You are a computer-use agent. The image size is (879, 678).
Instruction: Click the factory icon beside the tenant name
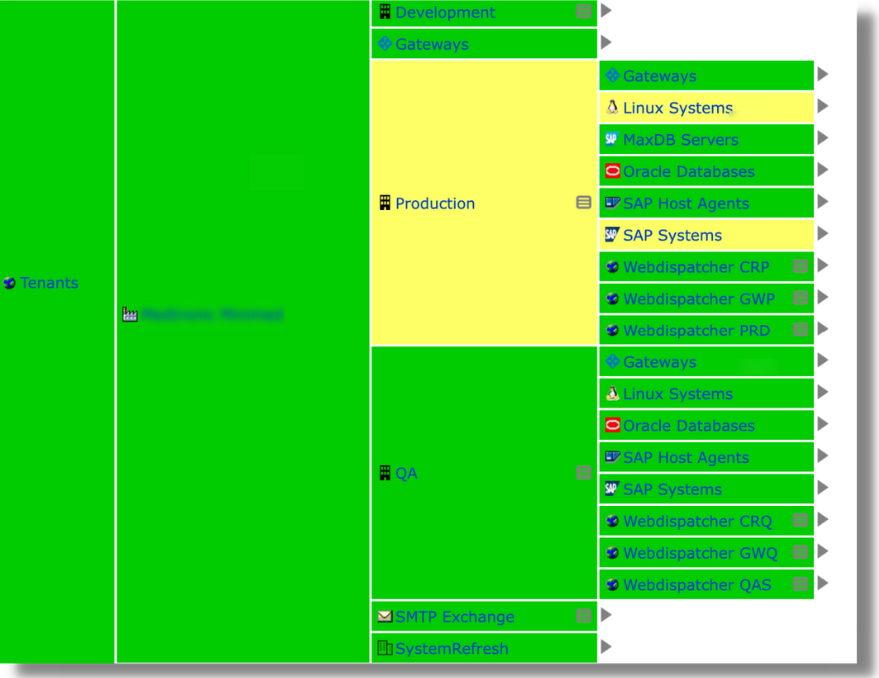point(129,313)
